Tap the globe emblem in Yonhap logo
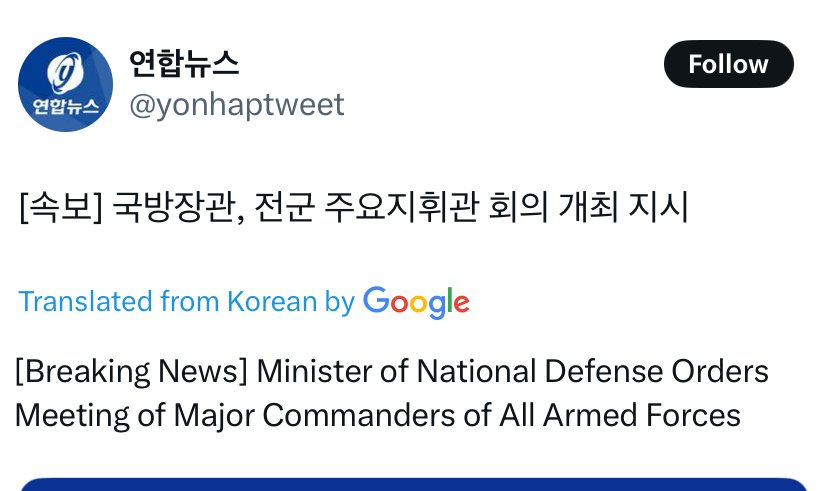The height and width of the screenshot is (491, 828). (x=65, y=72)
